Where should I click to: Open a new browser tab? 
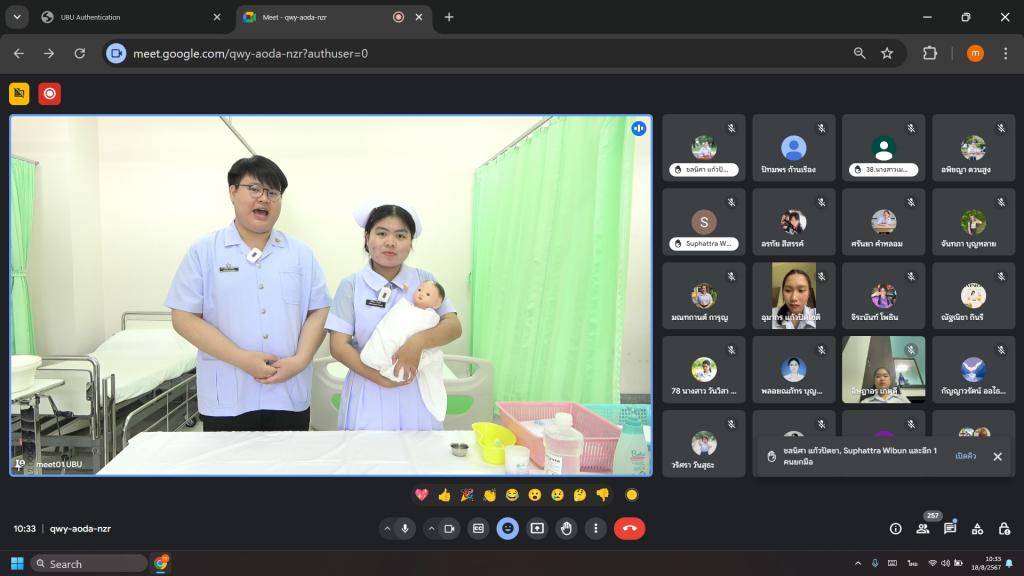449,17
